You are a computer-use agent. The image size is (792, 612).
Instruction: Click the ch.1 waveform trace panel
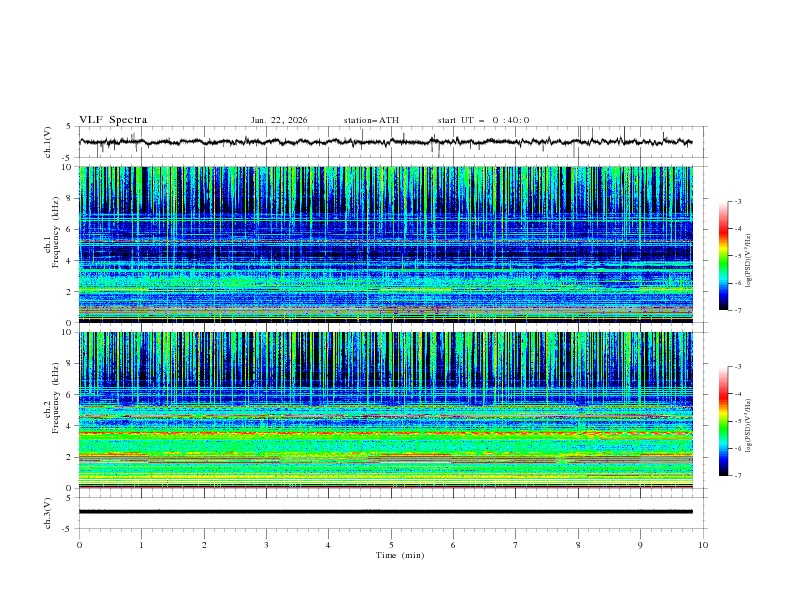391,142
